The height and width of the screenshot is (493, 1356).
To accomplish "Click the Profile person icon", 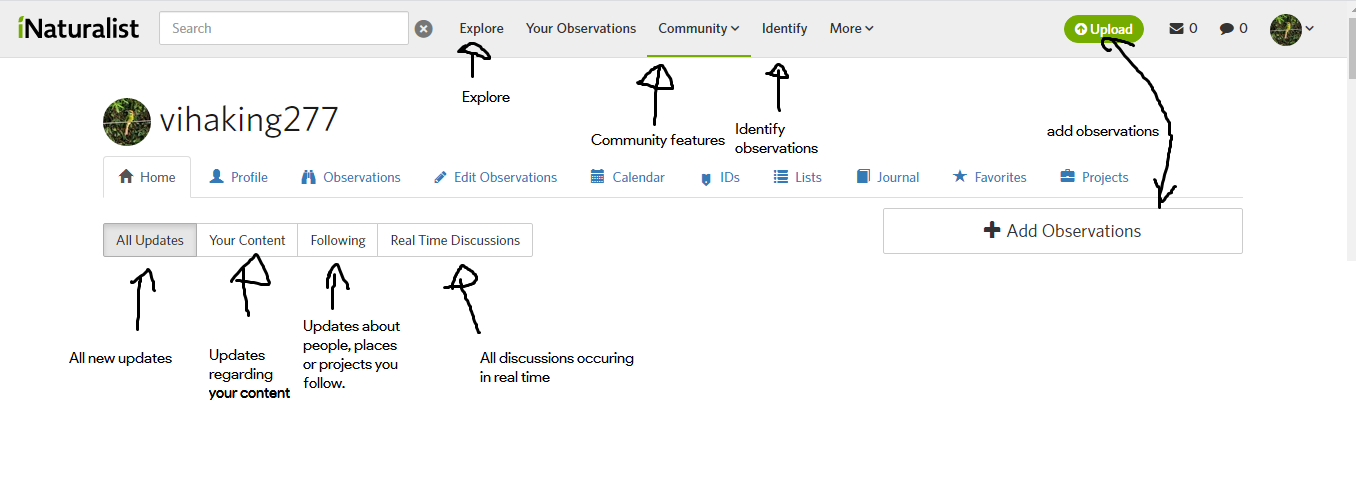I will coord(216,177).
